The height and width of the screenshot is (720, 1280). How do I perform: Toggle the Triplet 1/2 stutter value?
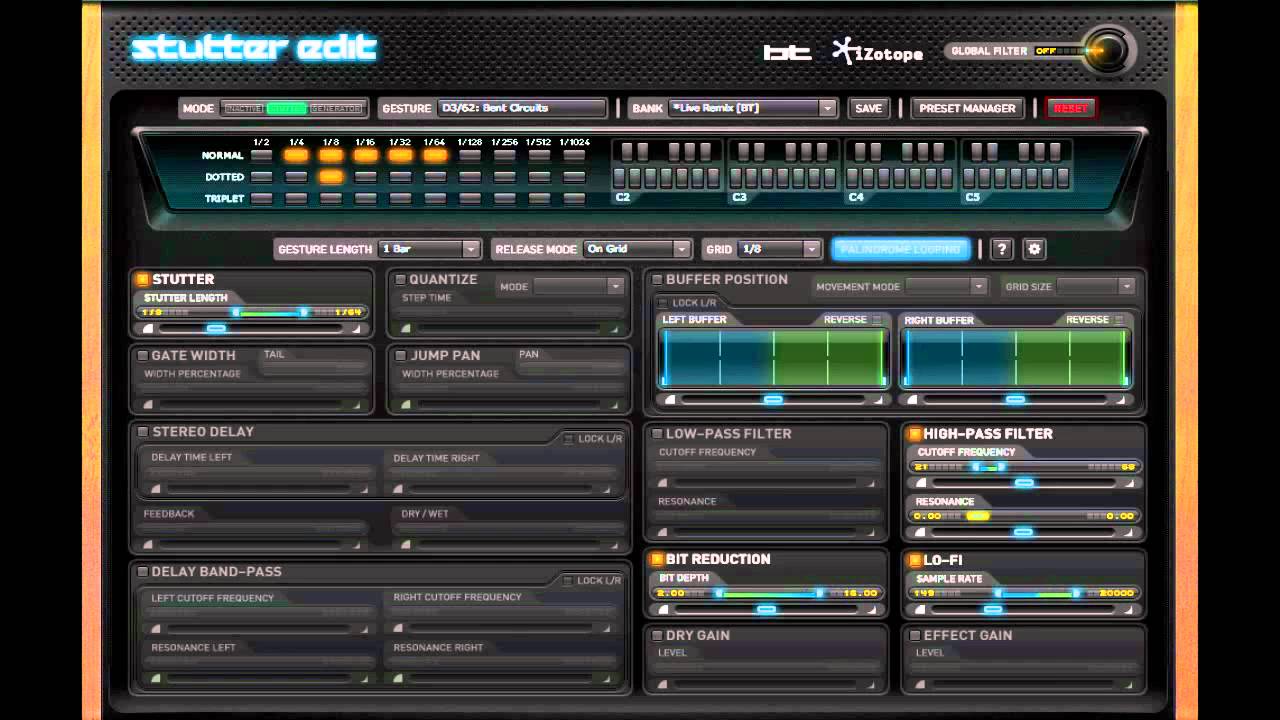point(261,199)
